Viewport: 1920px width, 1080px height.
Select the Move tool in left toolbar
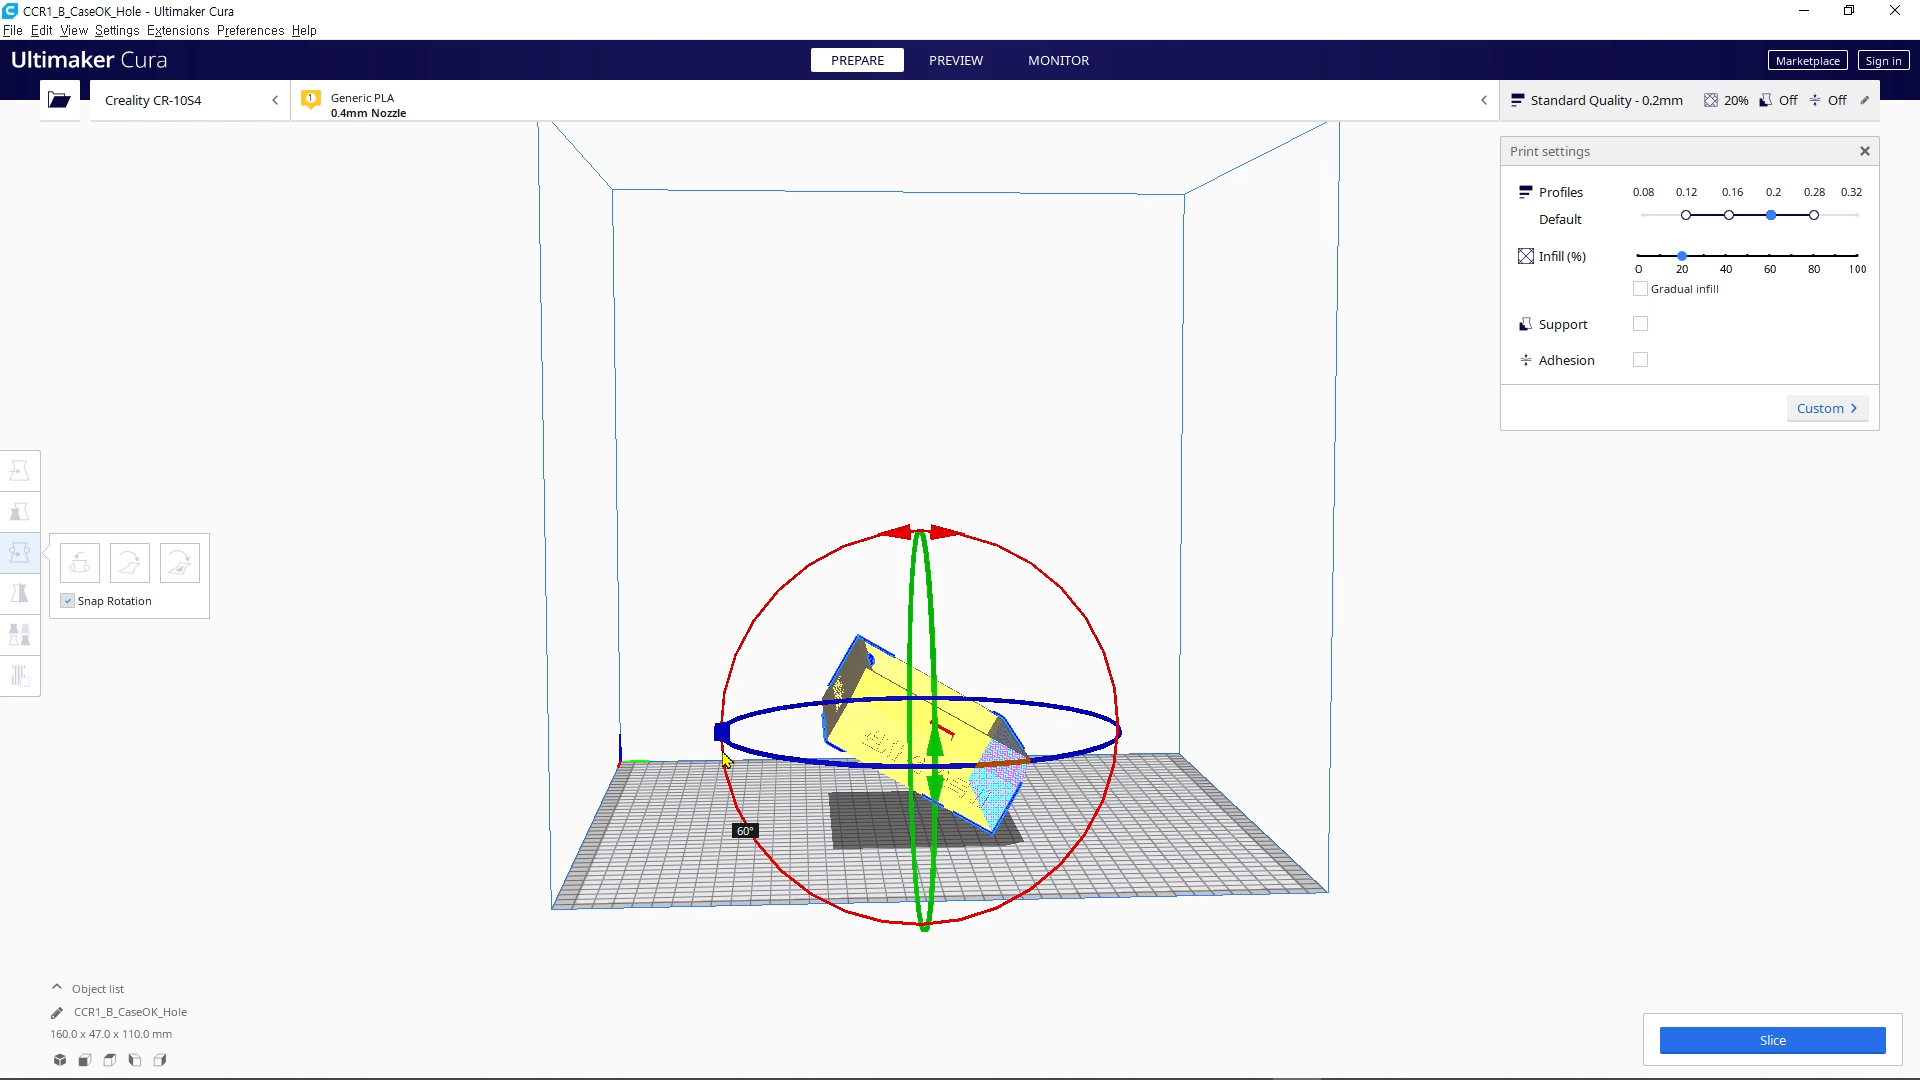tap(19, 471)
